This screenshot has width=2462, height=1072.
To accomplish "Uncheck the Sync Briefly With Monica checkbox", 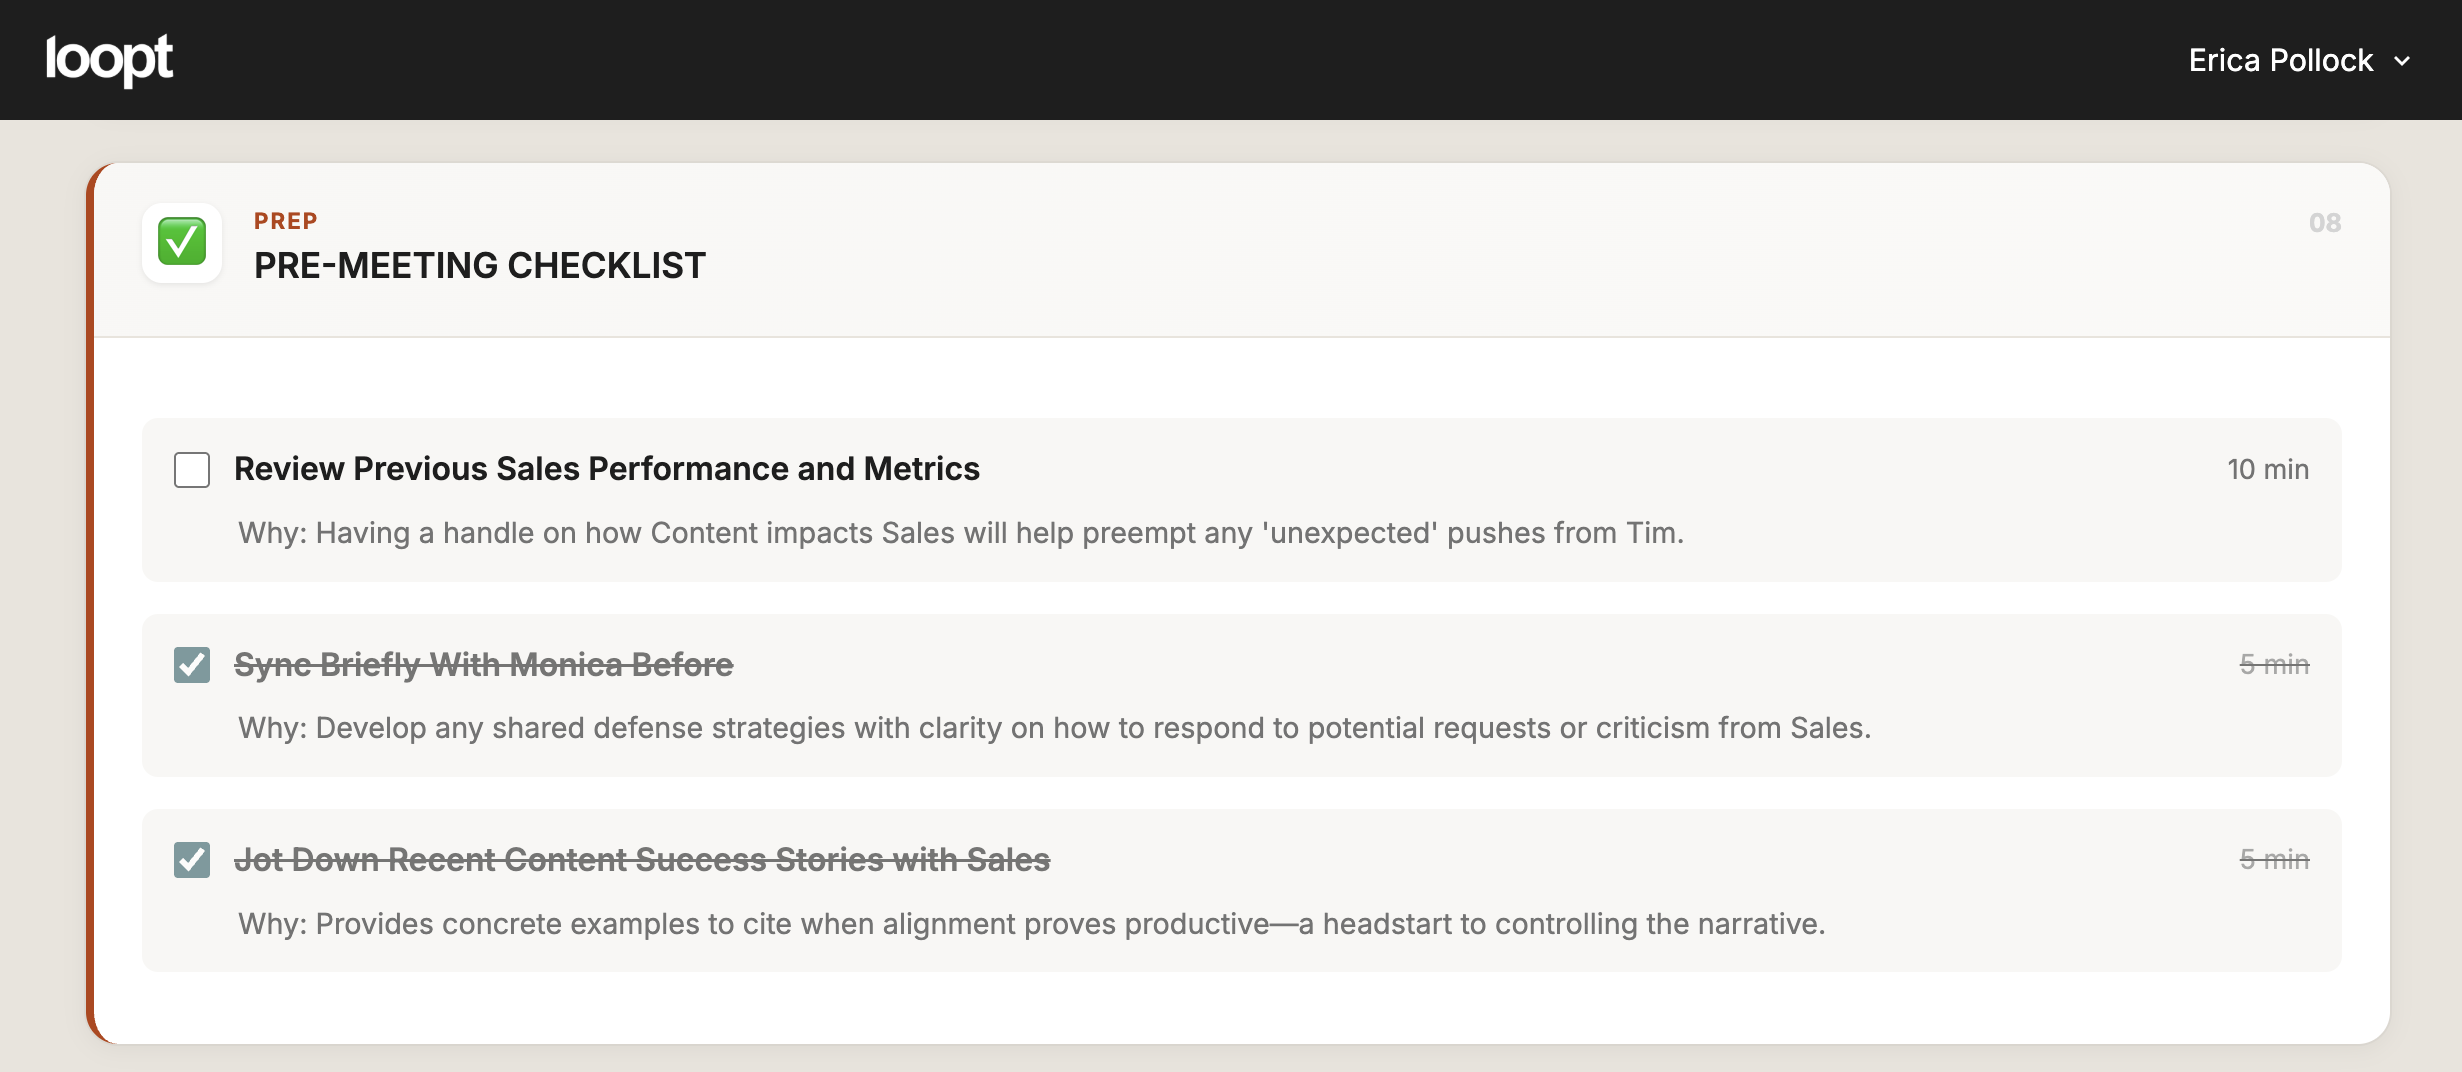I will pos(192,665).
